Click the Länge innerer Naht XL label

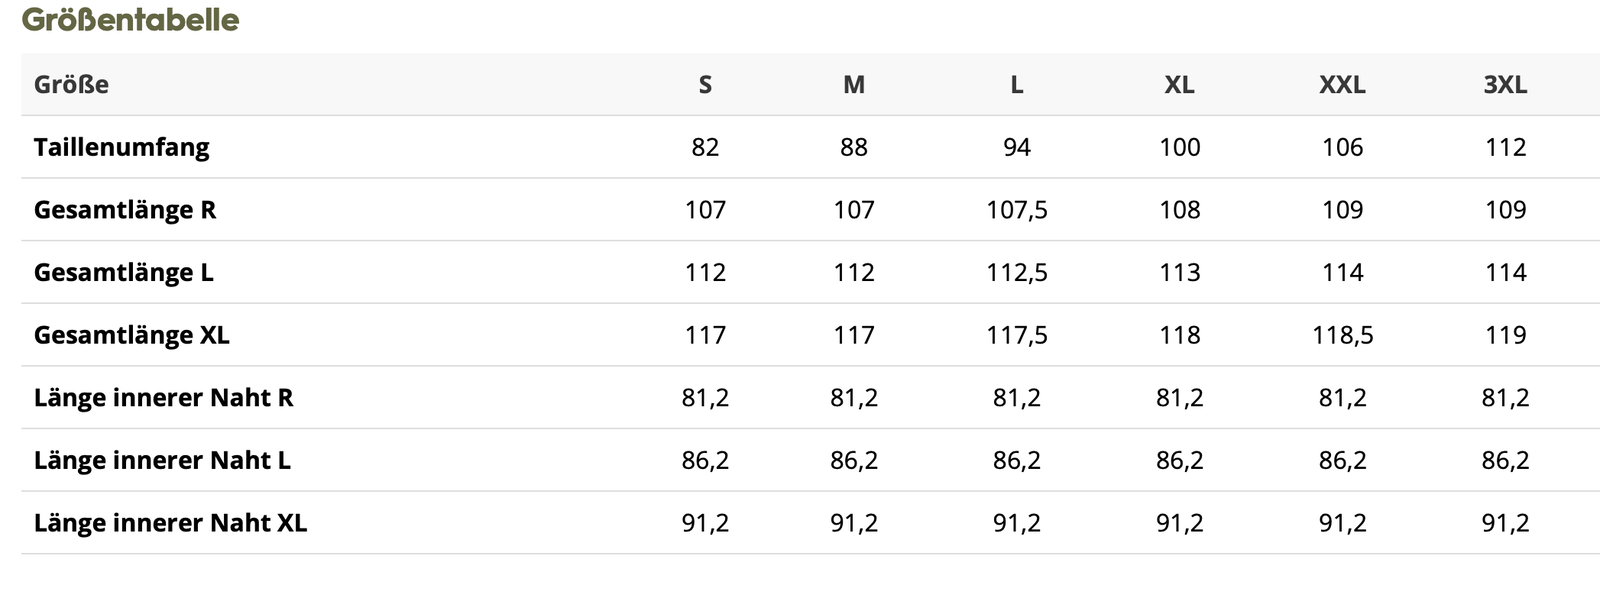pyautogui.click(x=170, y=523)
